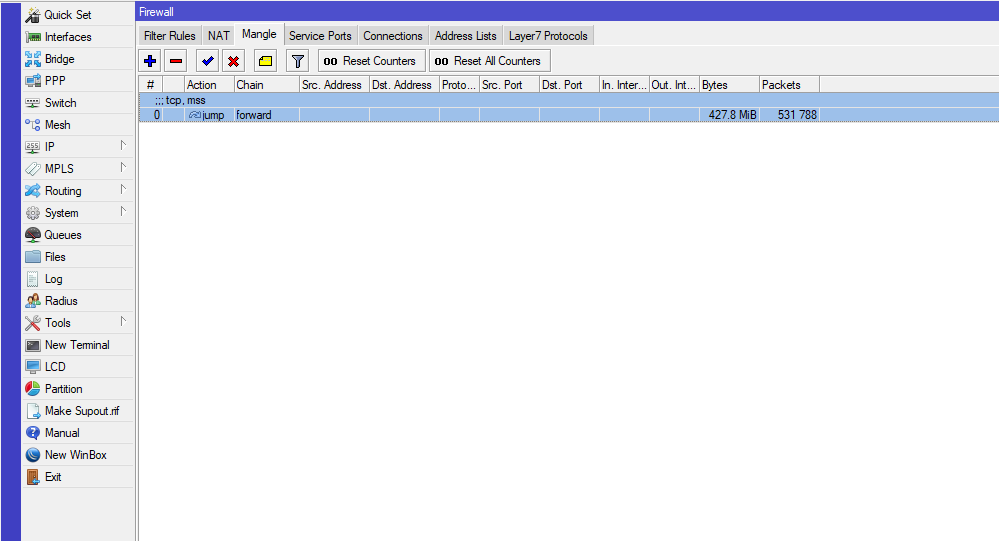Expand the Routing submenu
The image size is (999, 541).
(x=123, y=190)
